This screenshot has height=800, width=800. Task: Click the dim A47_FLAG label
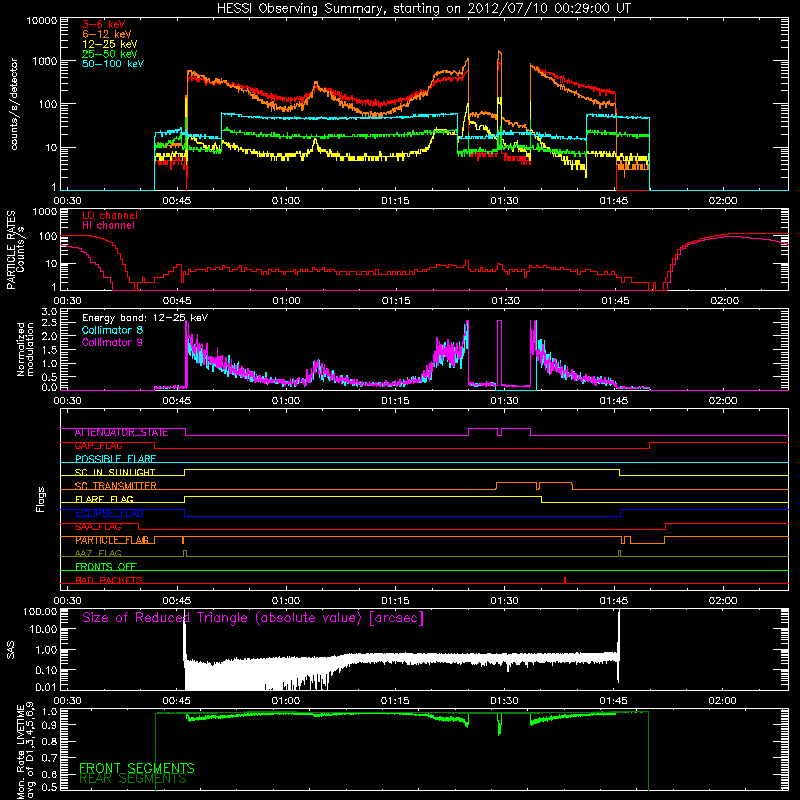[98, 553]
